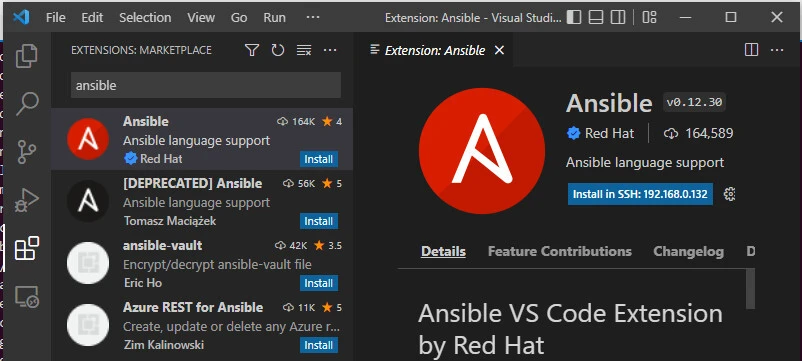
Task: Open the Go menu
Action: click(x=239, y=17)
